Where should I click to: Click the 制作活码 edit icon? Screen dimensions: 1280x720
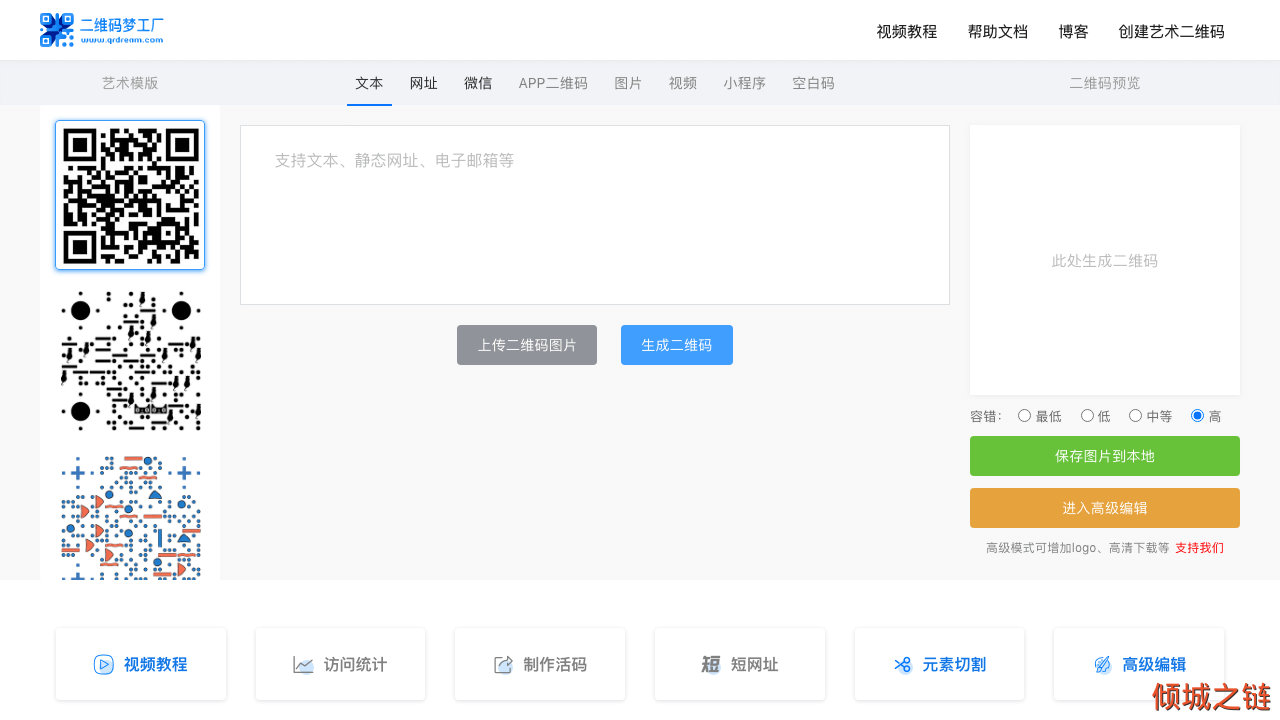click(503, 664)
